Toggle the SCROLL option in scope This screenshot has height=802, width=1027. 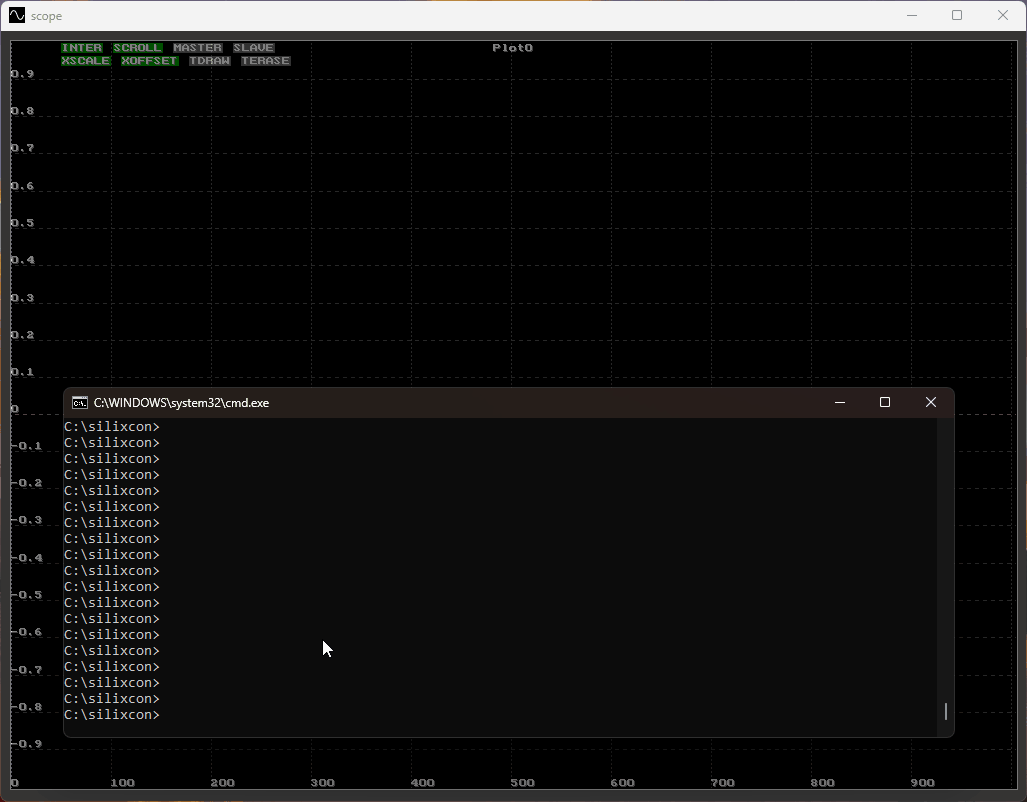click(138, 48)
